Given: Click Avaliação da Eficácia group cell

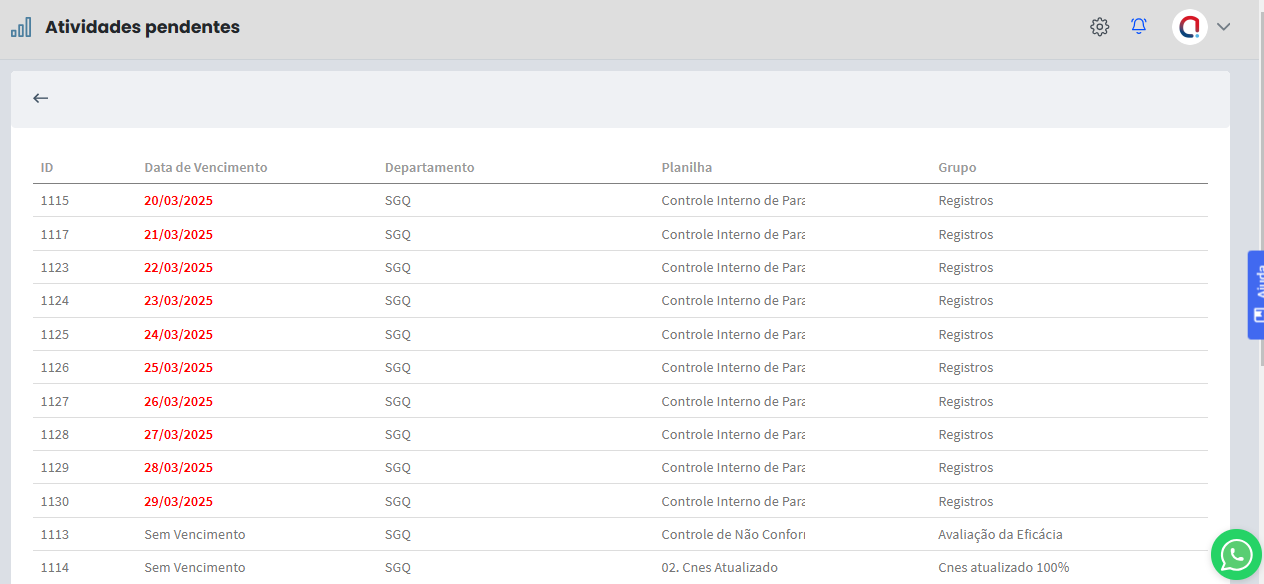Looking at the screenshot, I should pyautogui.click(x=1000, y=535).
